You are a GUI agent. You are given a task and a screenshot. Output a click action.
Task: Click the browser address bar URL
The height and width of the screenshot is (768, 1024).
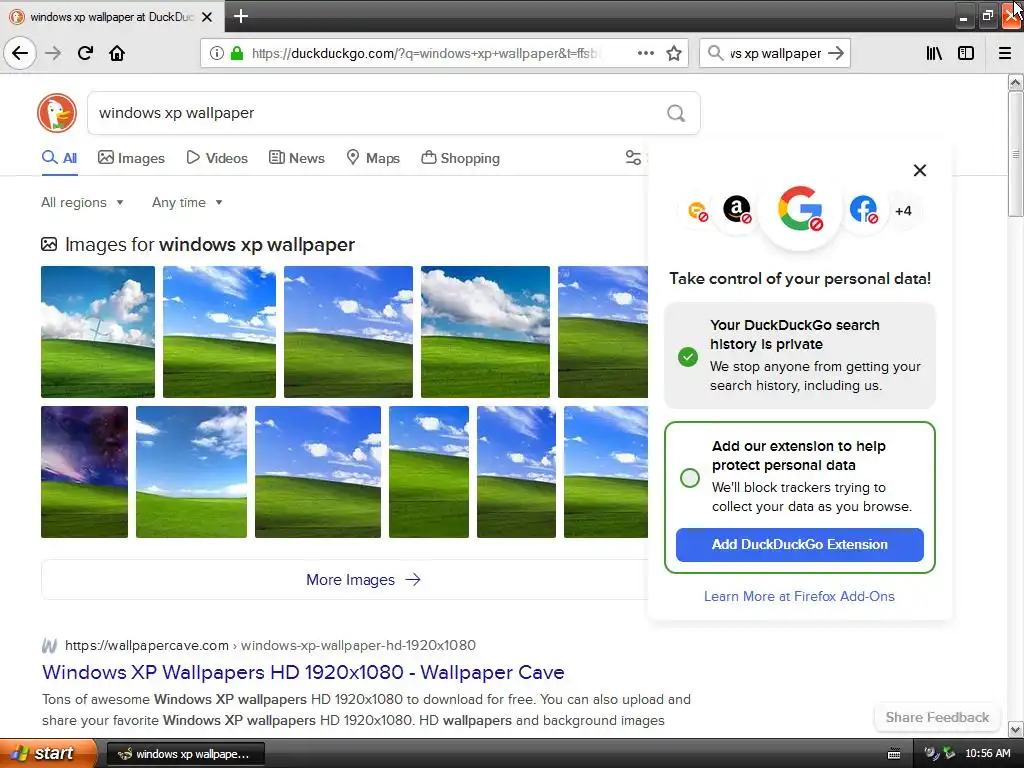(425, 53)
